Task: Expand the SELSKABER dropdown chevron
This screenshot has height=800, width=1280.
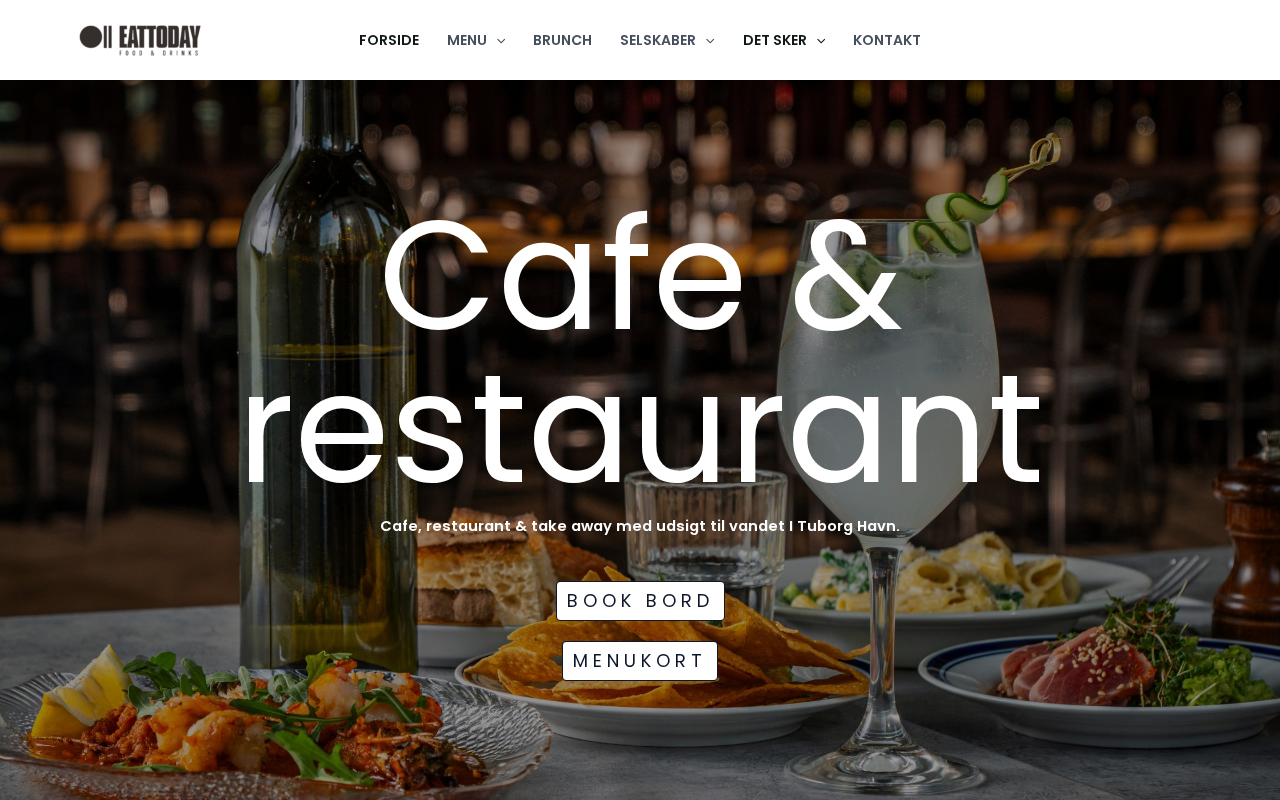Action: tap(710, 41)
